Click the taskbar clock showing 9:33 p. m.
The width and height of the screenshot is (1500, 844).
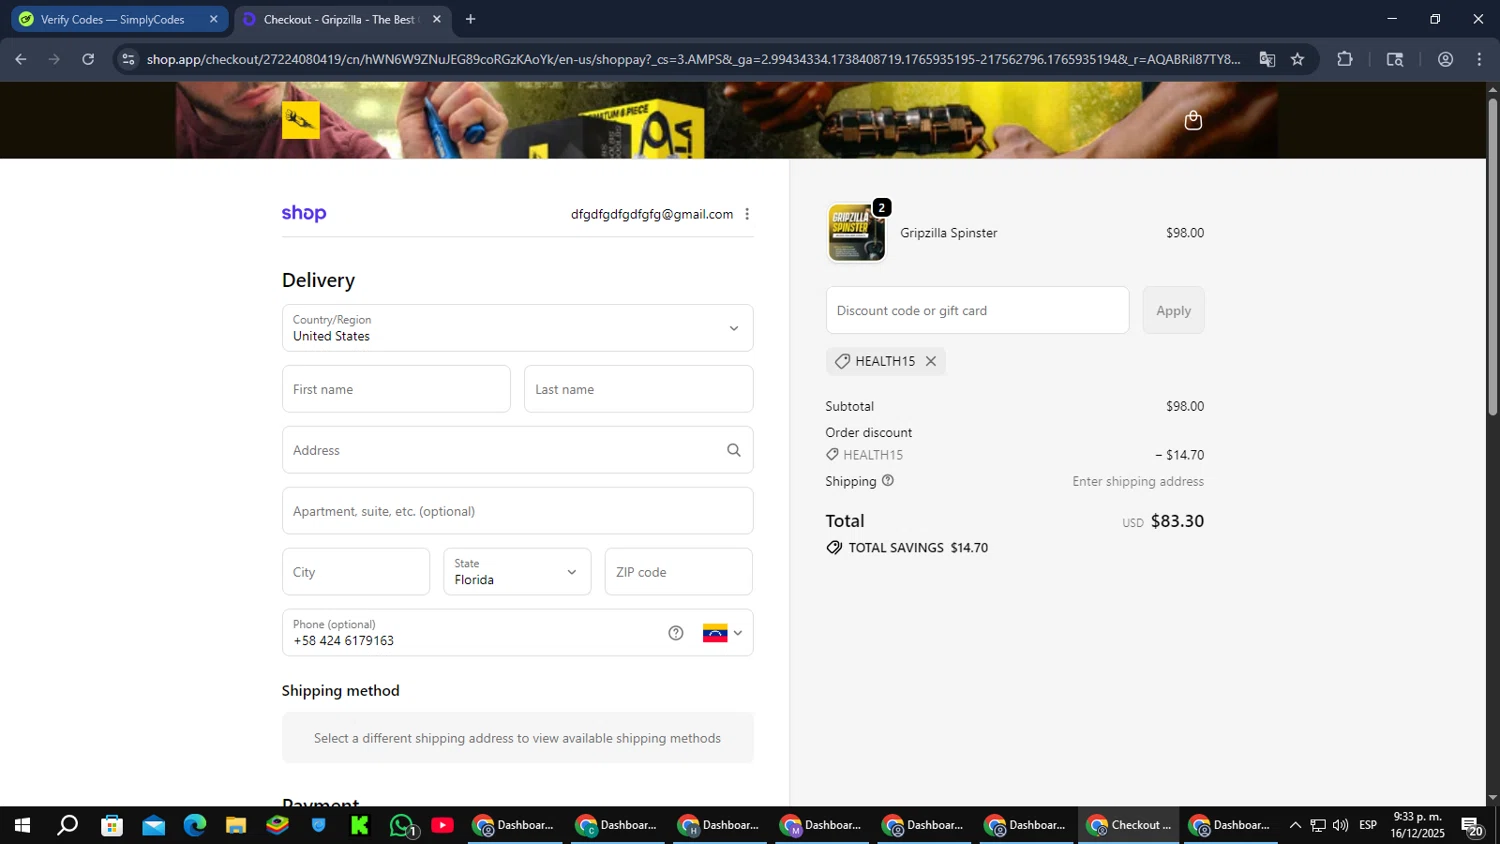point(1418,825)
